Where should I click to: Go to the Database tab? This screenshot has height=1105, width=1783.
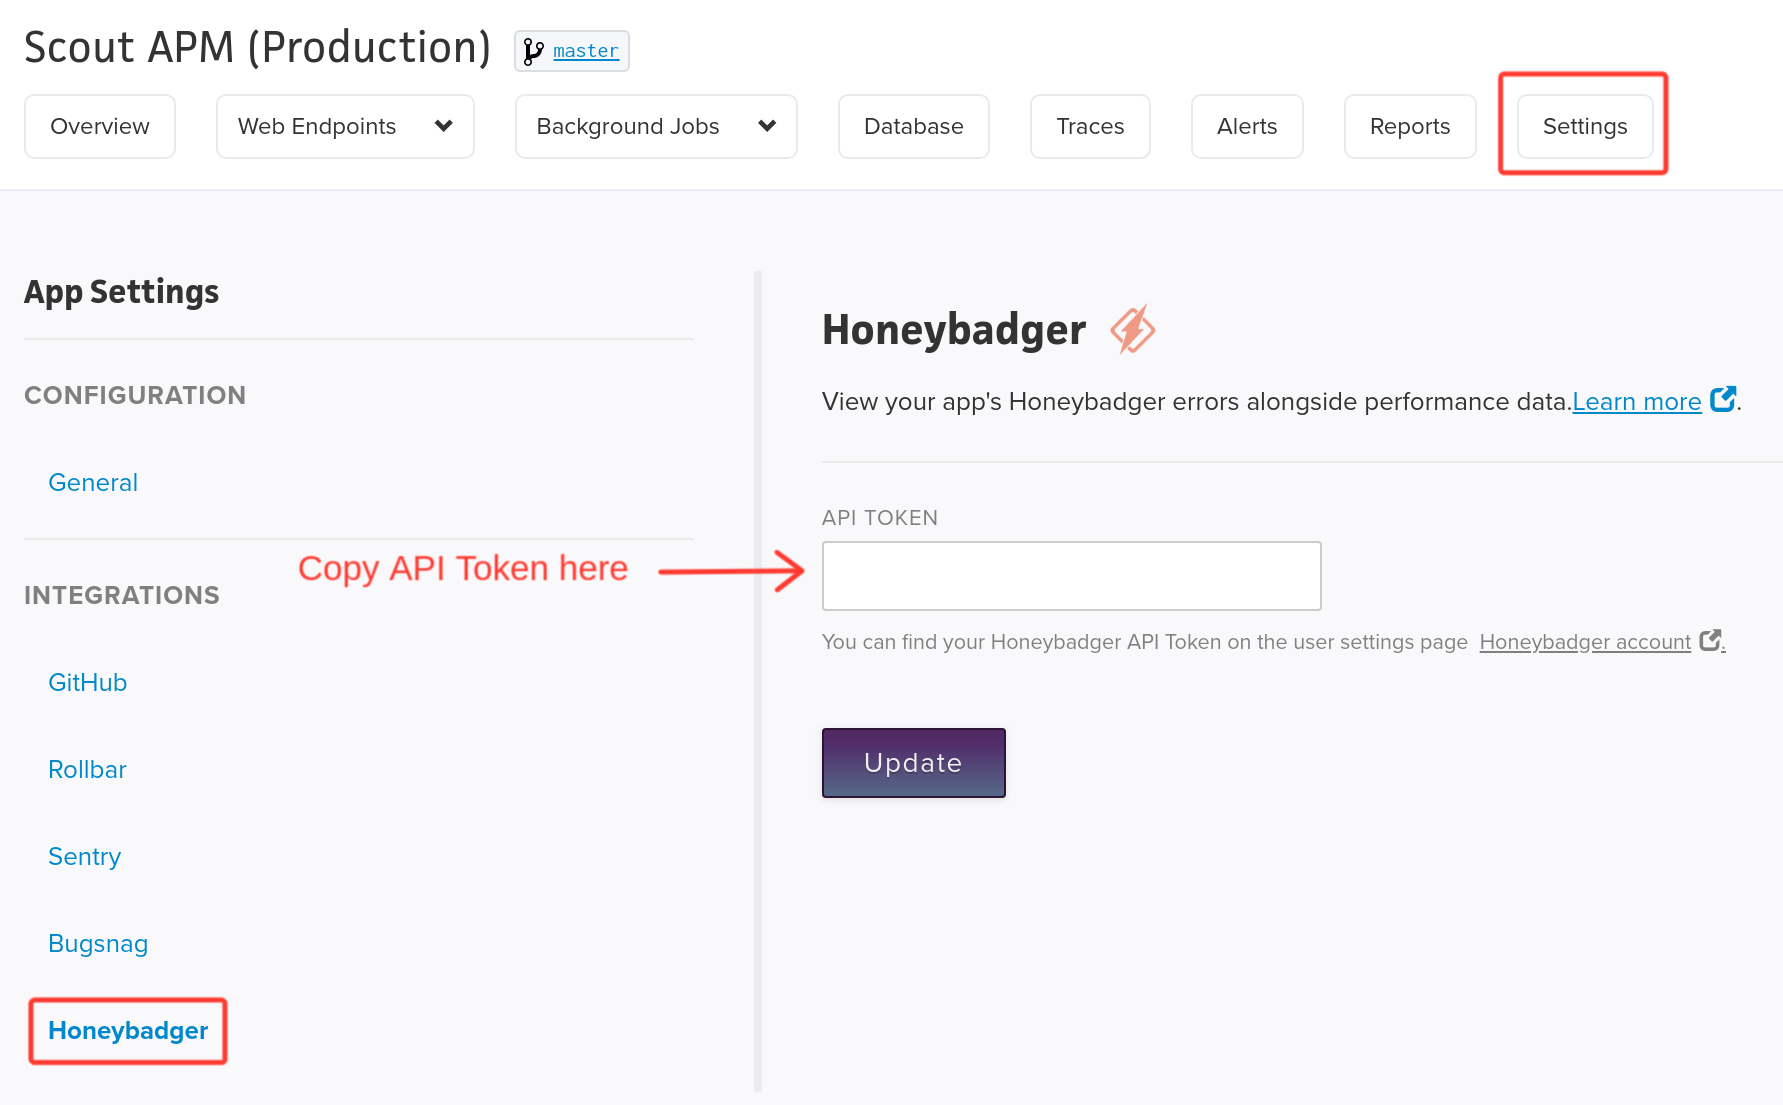coord(914,126)
